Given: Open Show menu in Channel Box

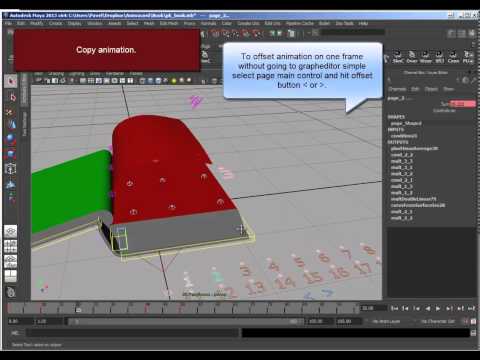Looking at the screenshot, I should (x=449, y=89).
